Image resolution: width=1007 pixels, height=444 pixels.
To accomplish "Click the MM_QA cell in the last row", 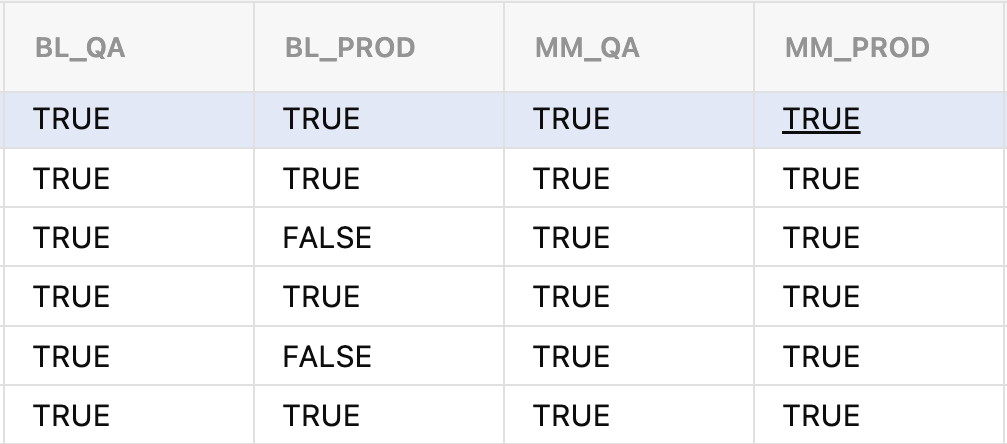I will pos(571,415).
